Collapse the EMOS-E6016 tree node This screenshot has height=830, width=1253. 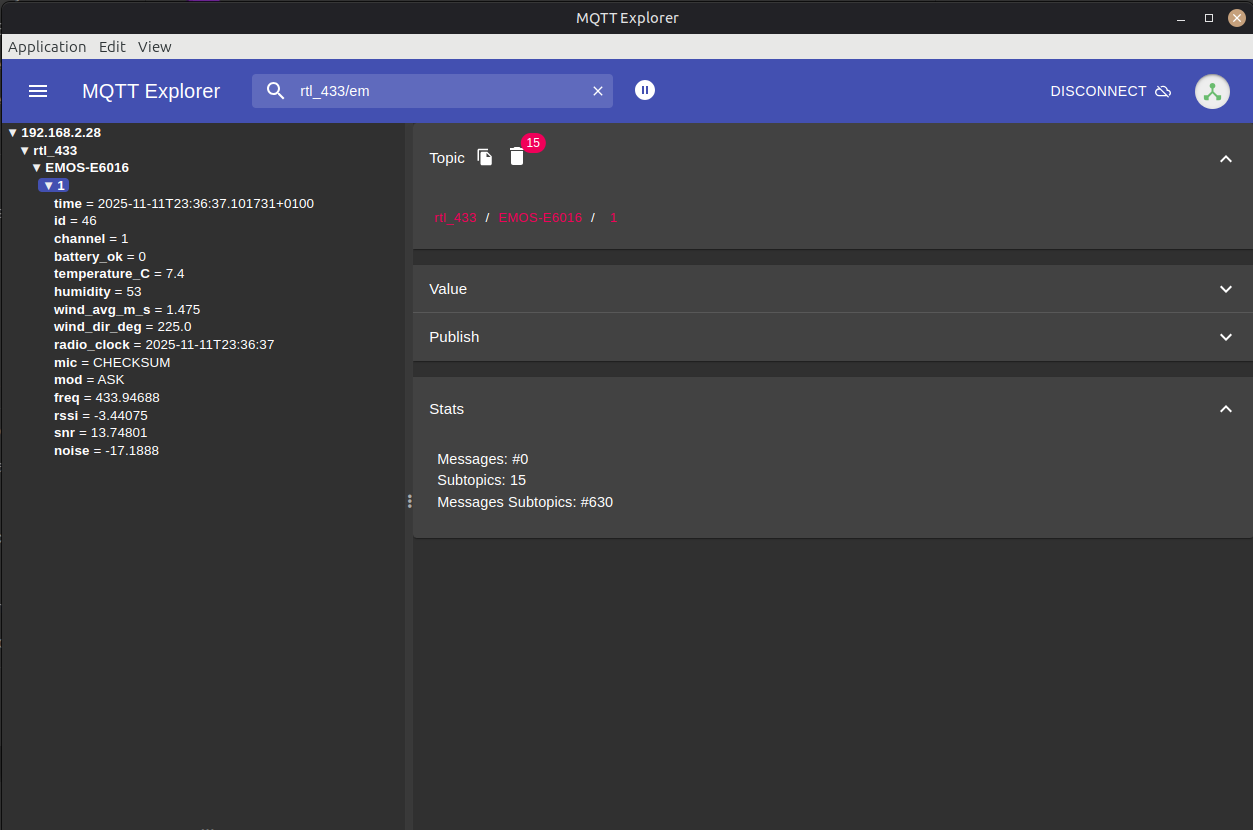(37, 168)
